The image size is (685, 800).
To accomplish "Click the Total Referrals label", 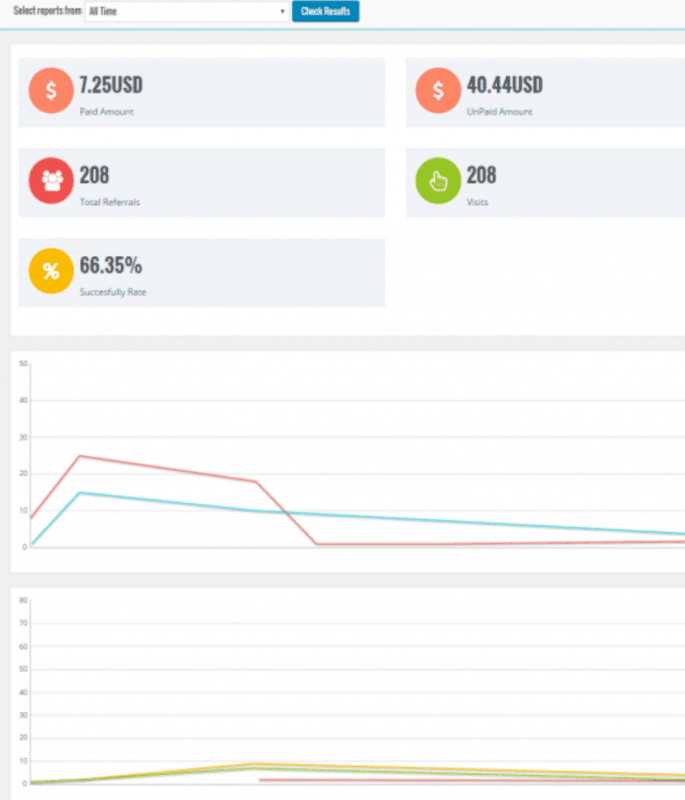I will (x=110, y=202).
